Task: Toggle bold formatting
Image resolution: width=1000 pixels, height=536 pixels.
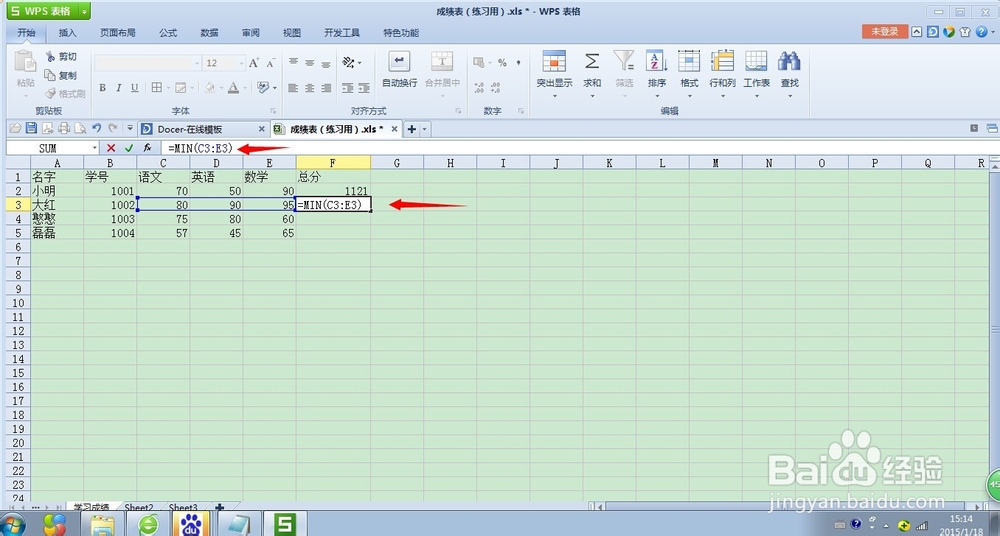Action: (x=102, y=87)
